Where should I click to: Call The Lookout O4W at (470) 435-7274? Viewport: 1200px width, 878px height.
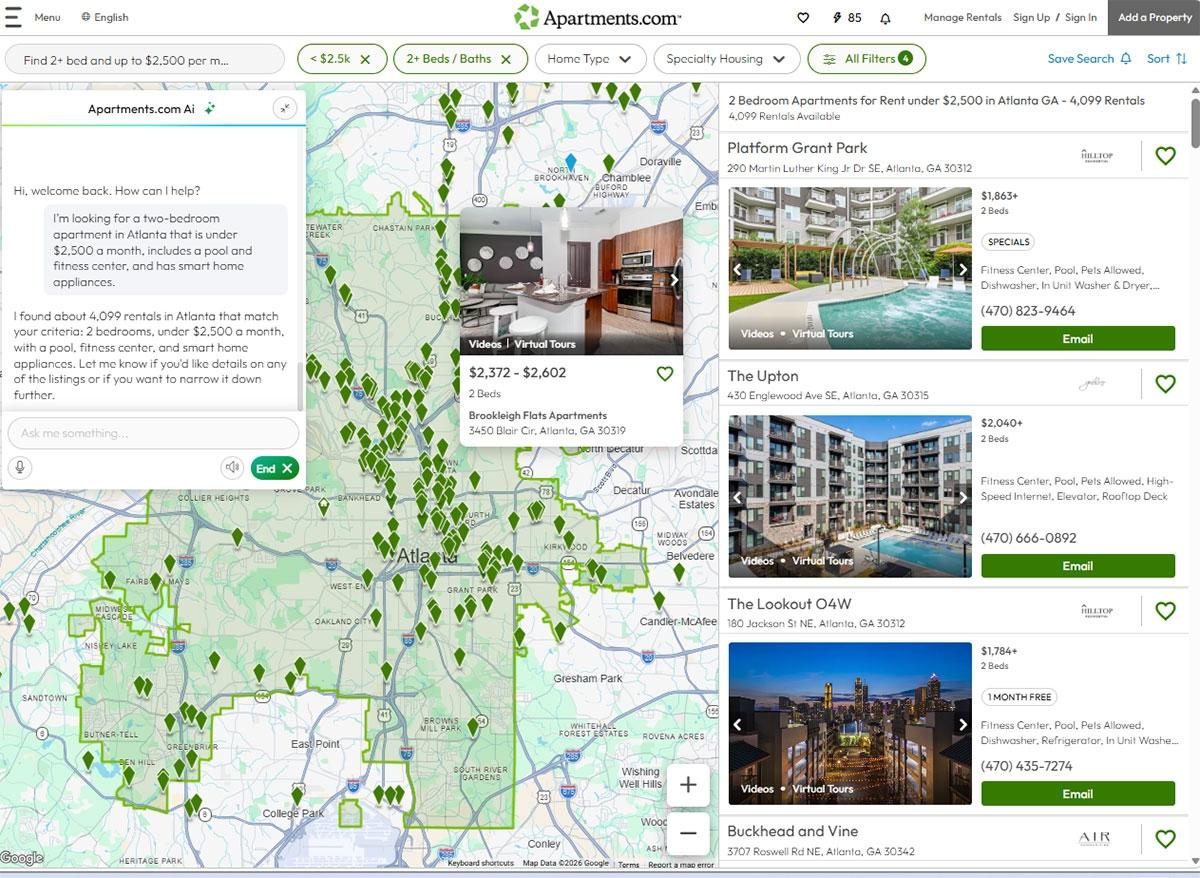click(1027, 766)
